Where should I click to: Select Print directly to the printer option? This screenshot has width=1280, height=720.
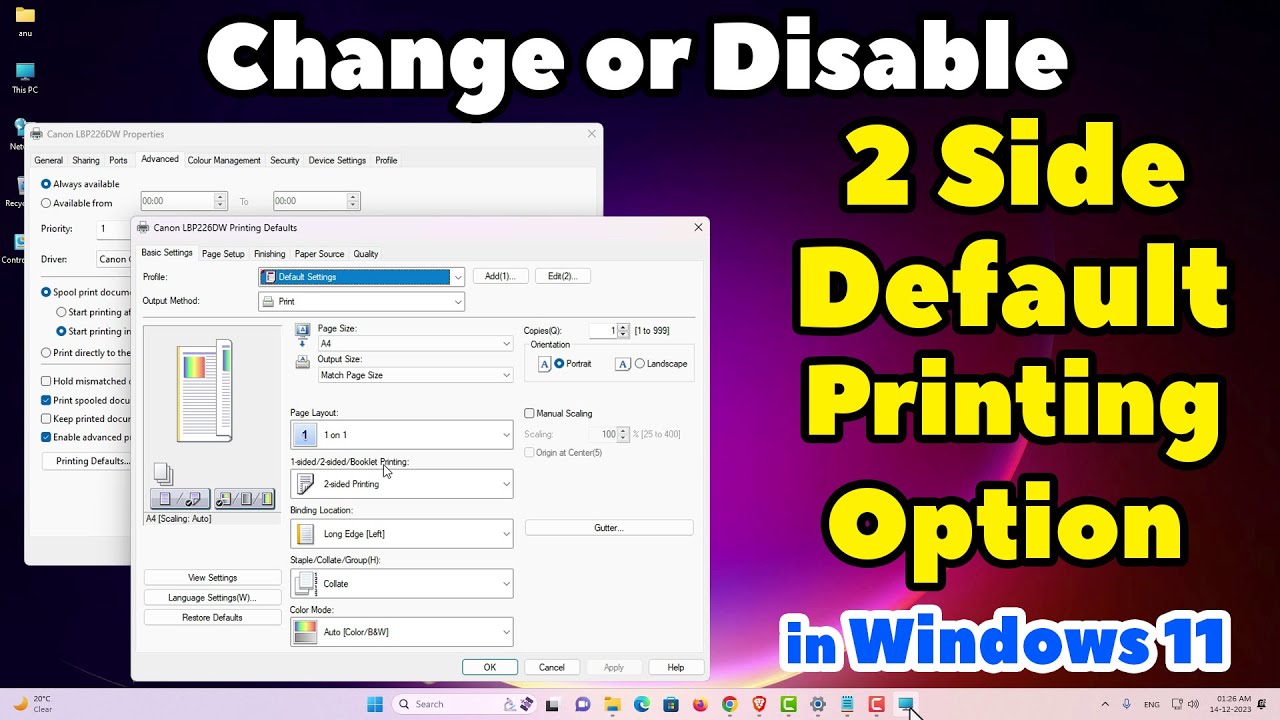tap(46, 352)
